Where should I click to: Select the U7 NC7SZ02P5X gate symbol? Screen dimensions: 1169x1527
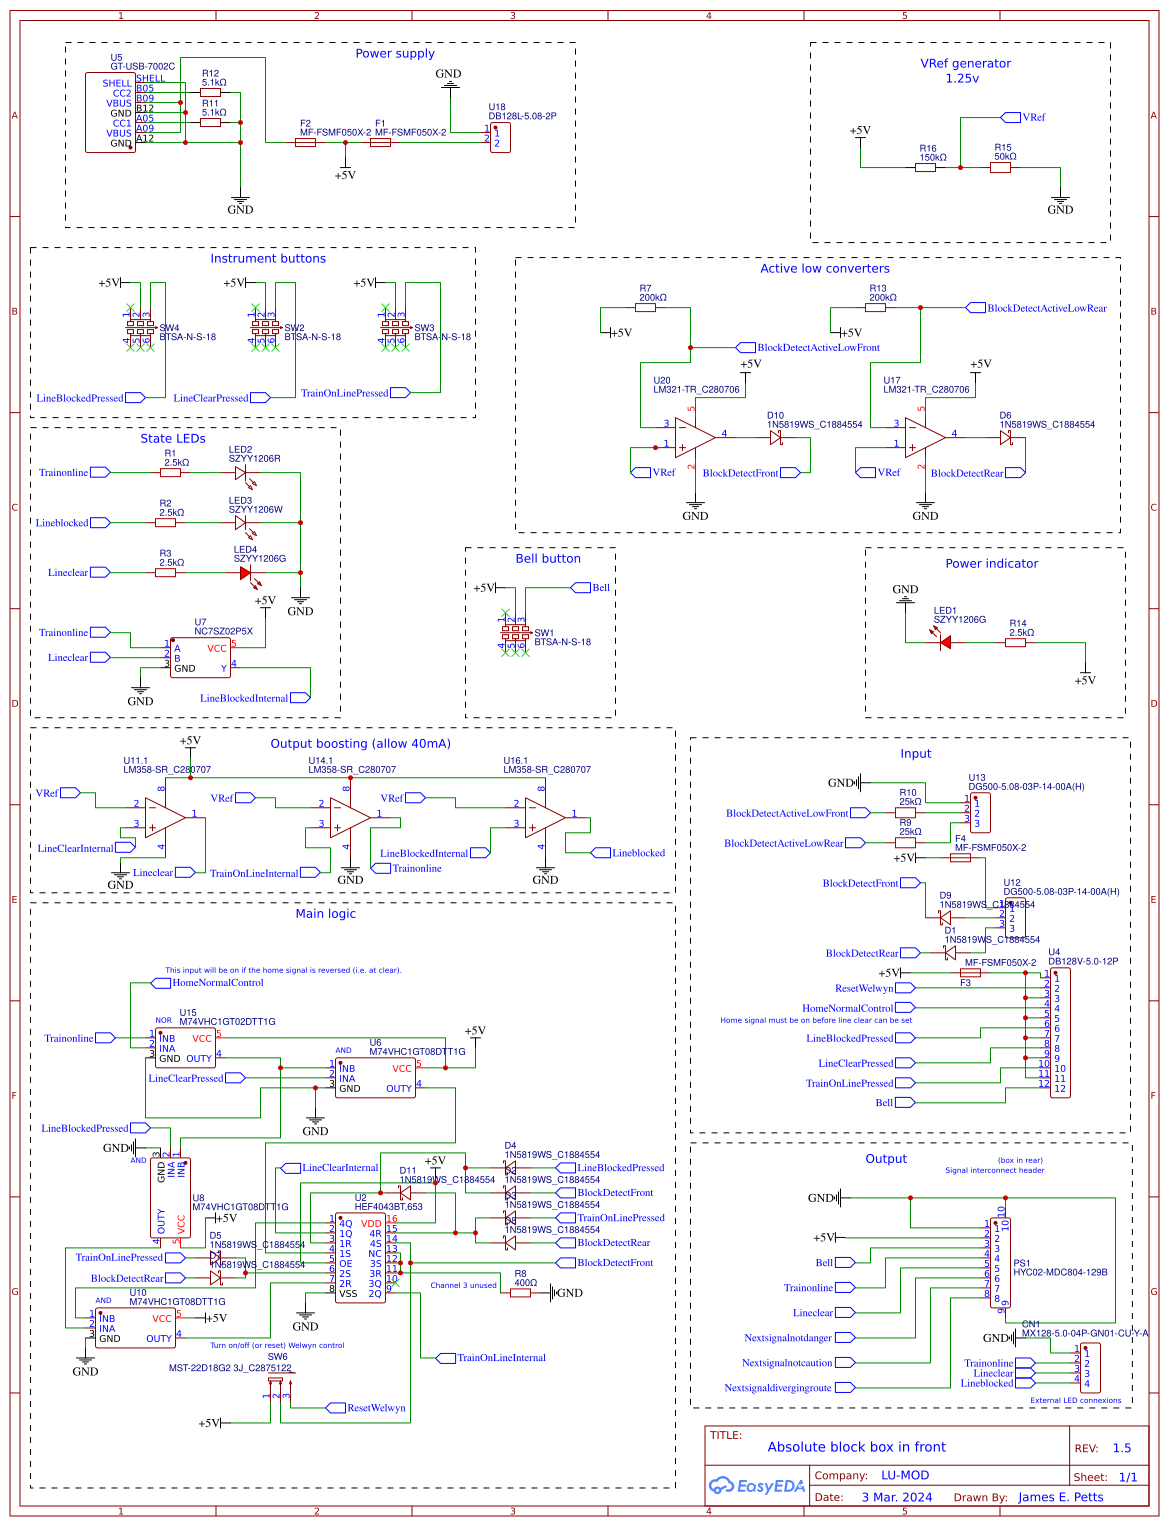(201, 657)
